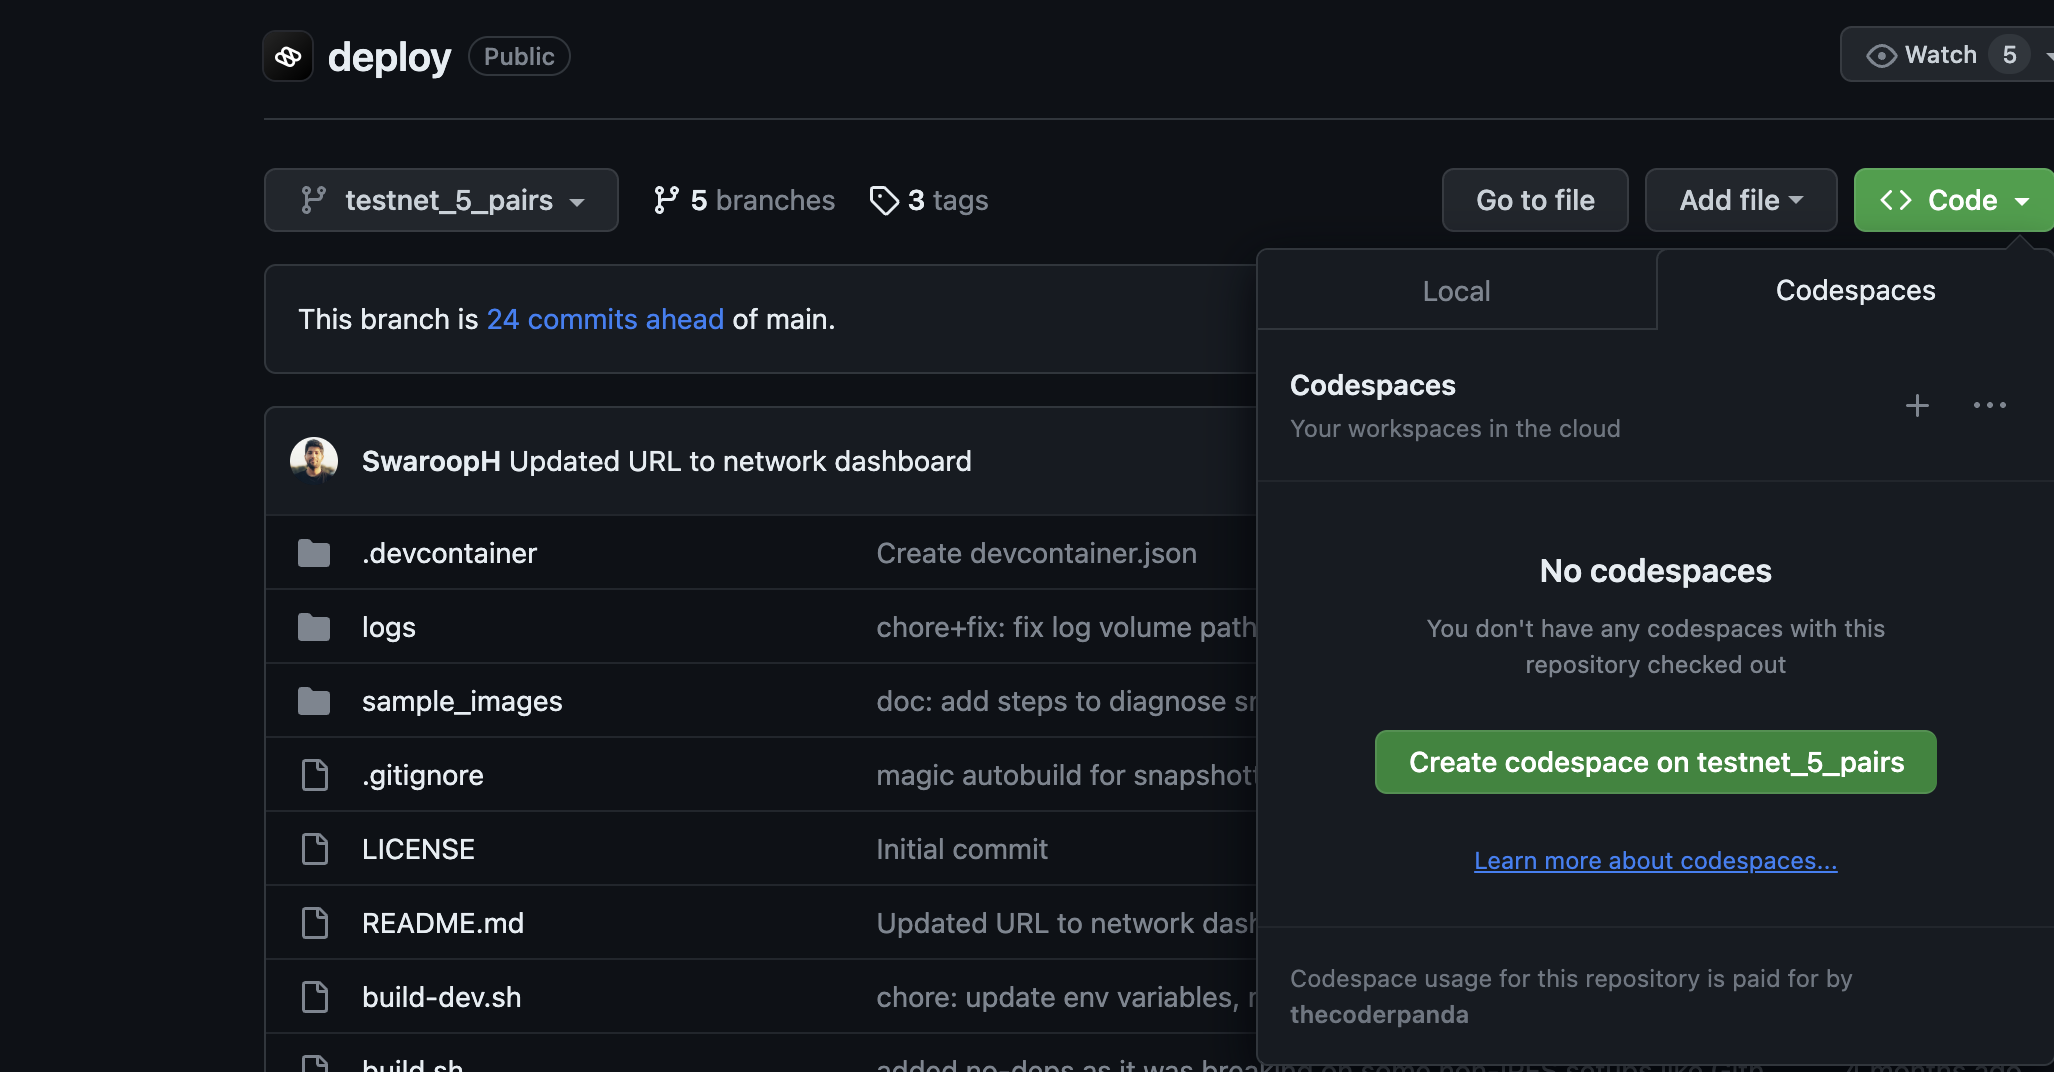The image size is (2054, 1072).
Task: Click the build-dev.sh file icon
Action: 315,997
